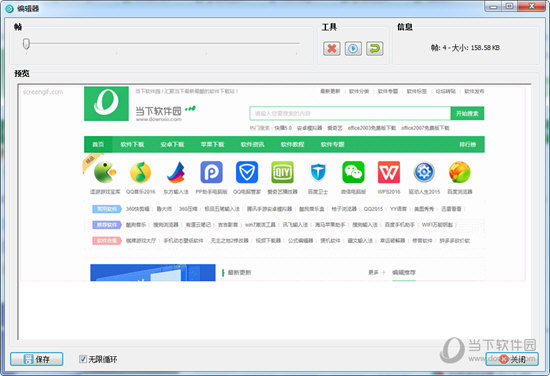Click the green undo arrow tool
The width and height of the screenshot is (550, 376).
click(374, 48)
